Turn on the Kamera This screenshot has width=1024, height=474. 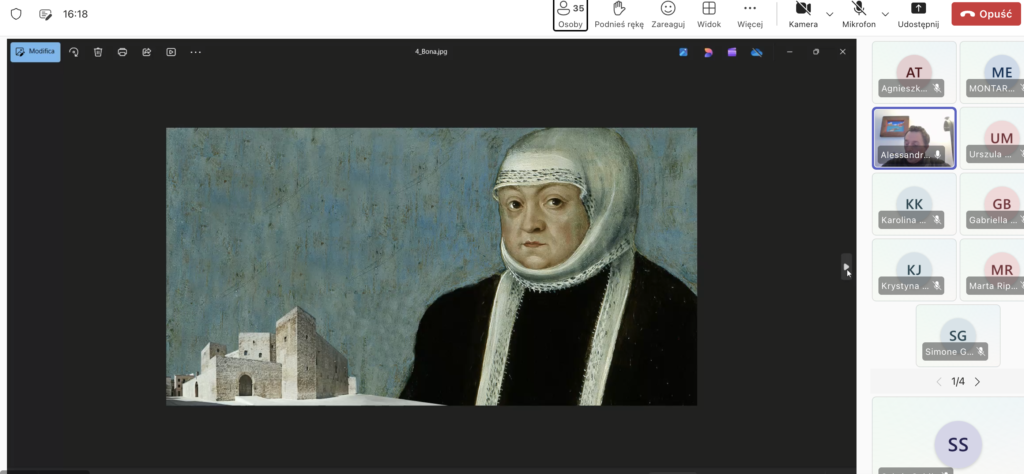point(802,15)
